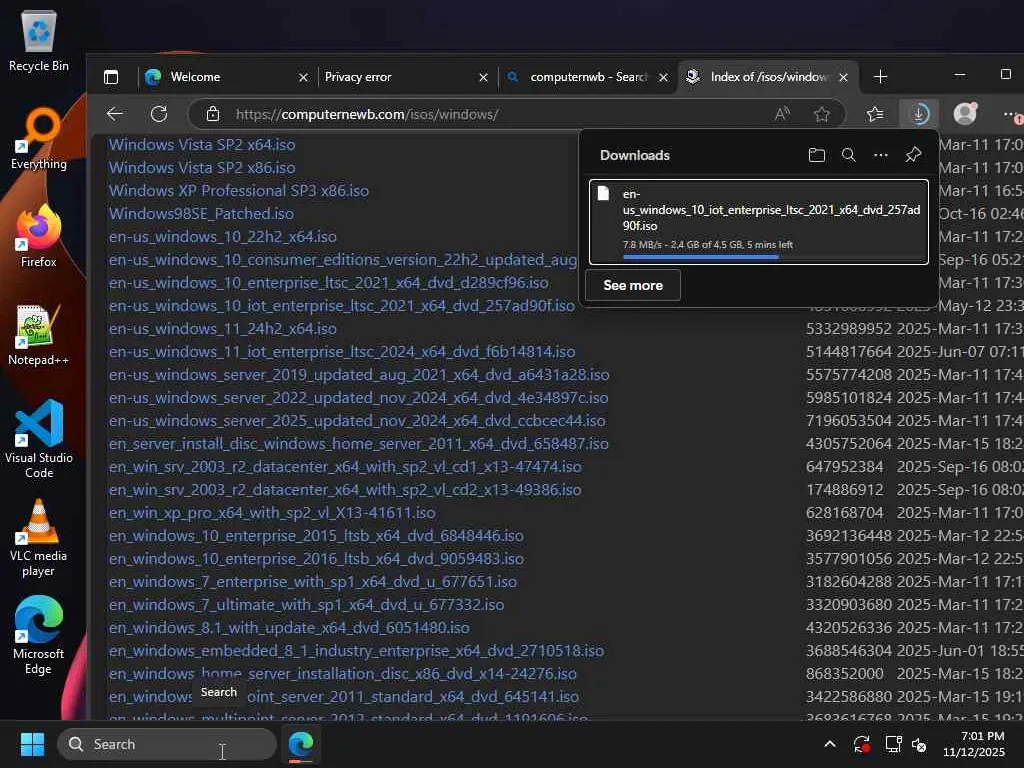The image size is (1024, 768).
Task: Switch to computernwb Search tab
Action: 586,77
